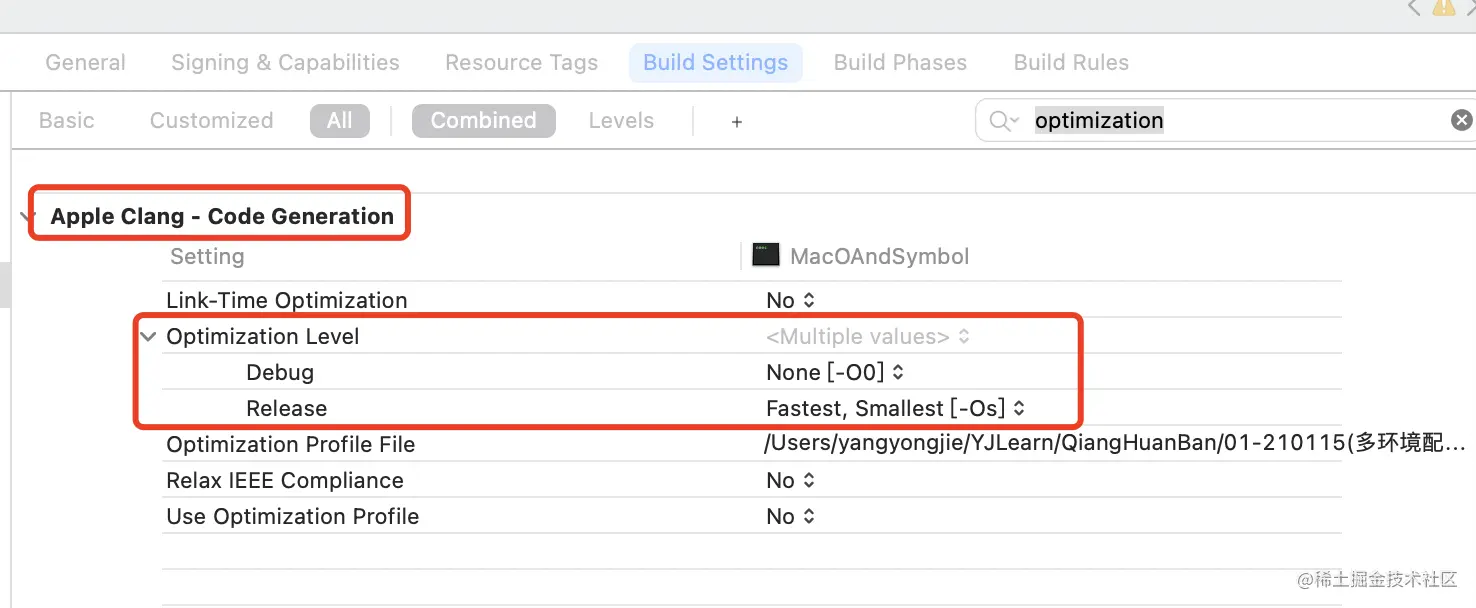The height and width of the screenshot is (608, 1476).
Task: Open Release optimization level dropdown
Action: tap(895, 409)
